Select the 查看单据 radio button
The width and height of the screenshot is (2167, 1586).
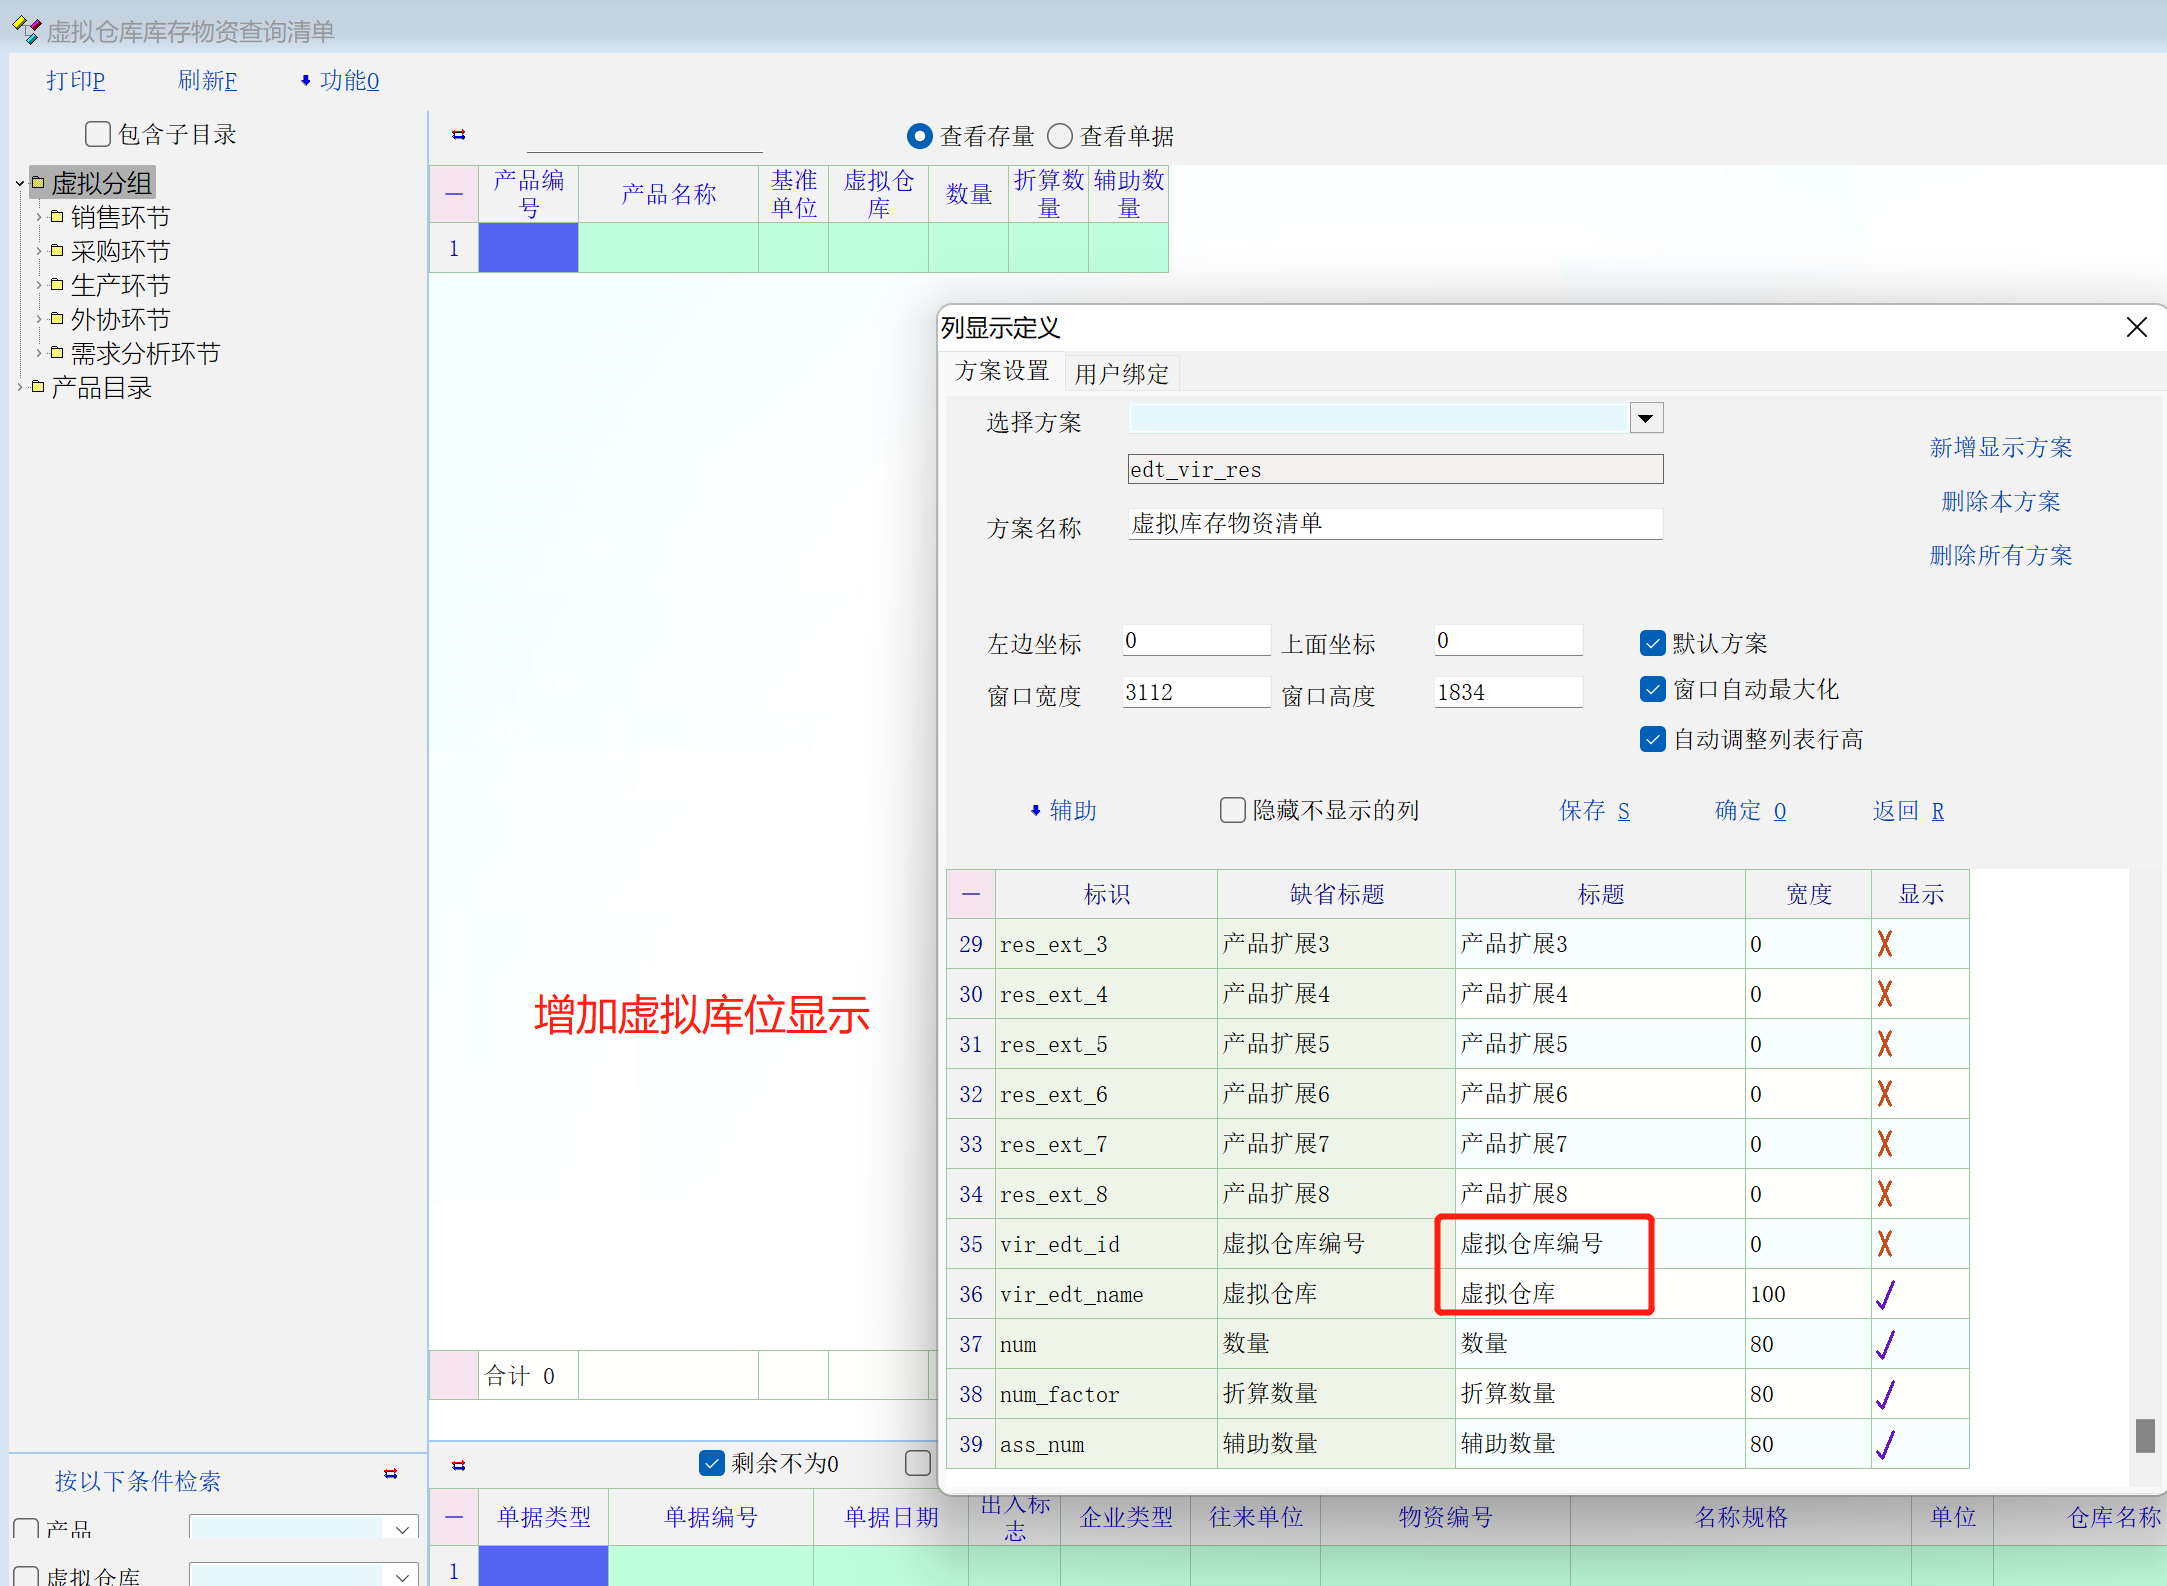tap(1060, 136)
